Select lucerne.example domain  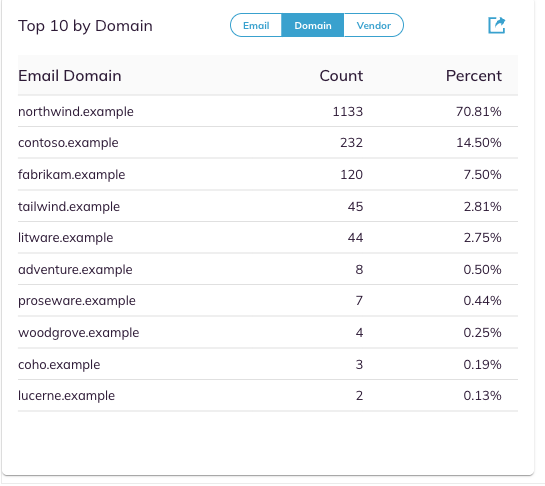pyautogui.click(x=66, y=396)
